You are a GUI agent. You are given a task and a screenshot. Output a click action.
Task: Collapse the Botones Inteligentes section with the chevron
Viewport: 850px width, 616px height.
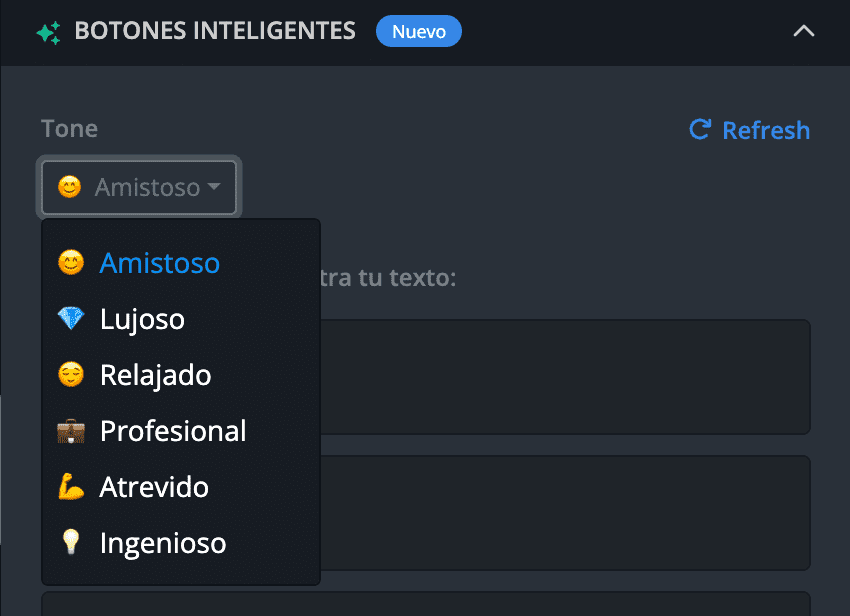point(804,31)
